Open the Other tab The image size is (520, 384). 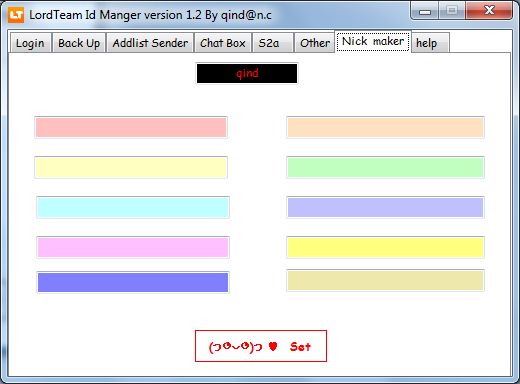pos(315,43)
